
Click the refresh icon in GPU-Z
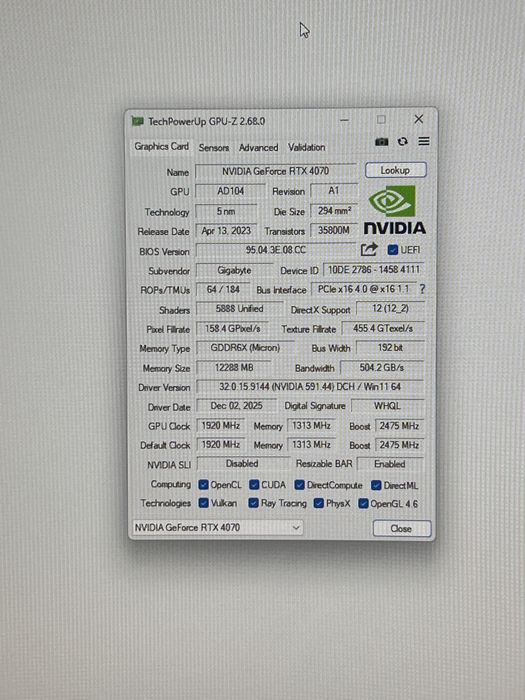tap(403, 142)
